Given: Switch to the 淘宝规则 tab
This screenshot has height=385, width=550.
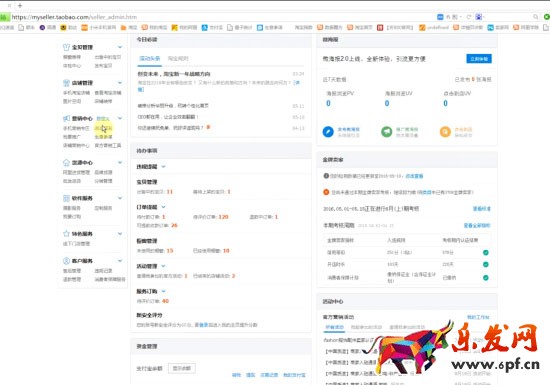Looking at the screenshot, I should (178, 59).
